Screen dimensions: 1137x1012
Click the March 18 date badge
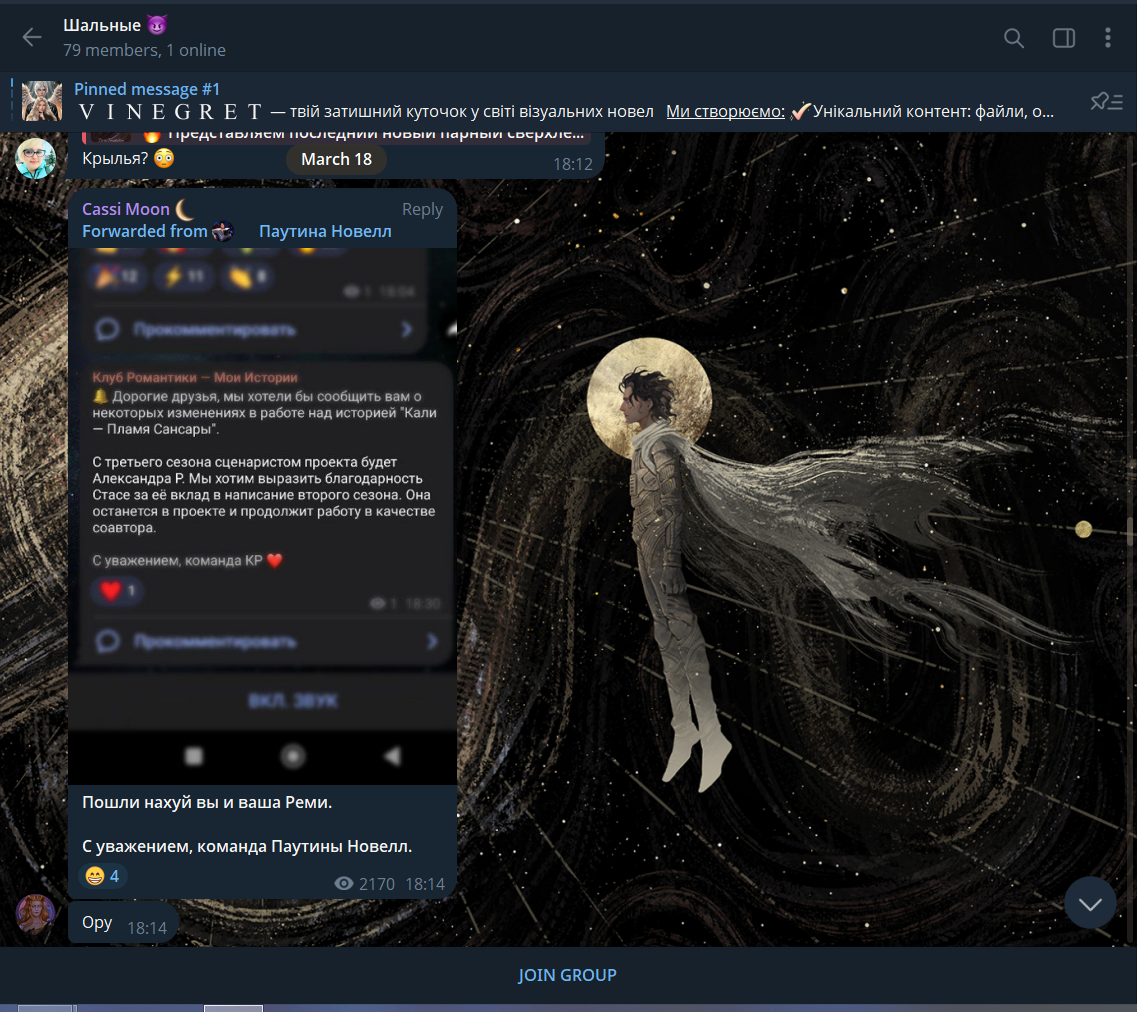[336, 159]
